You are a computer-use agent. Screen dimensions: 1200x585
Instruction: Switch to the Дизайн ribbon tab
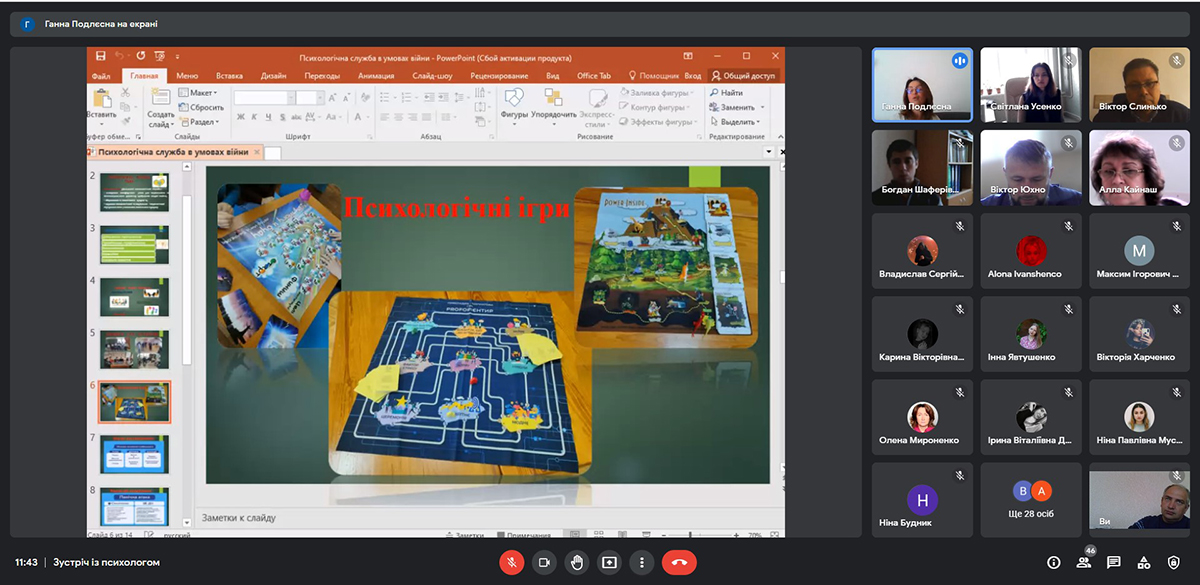pos(274,76)
